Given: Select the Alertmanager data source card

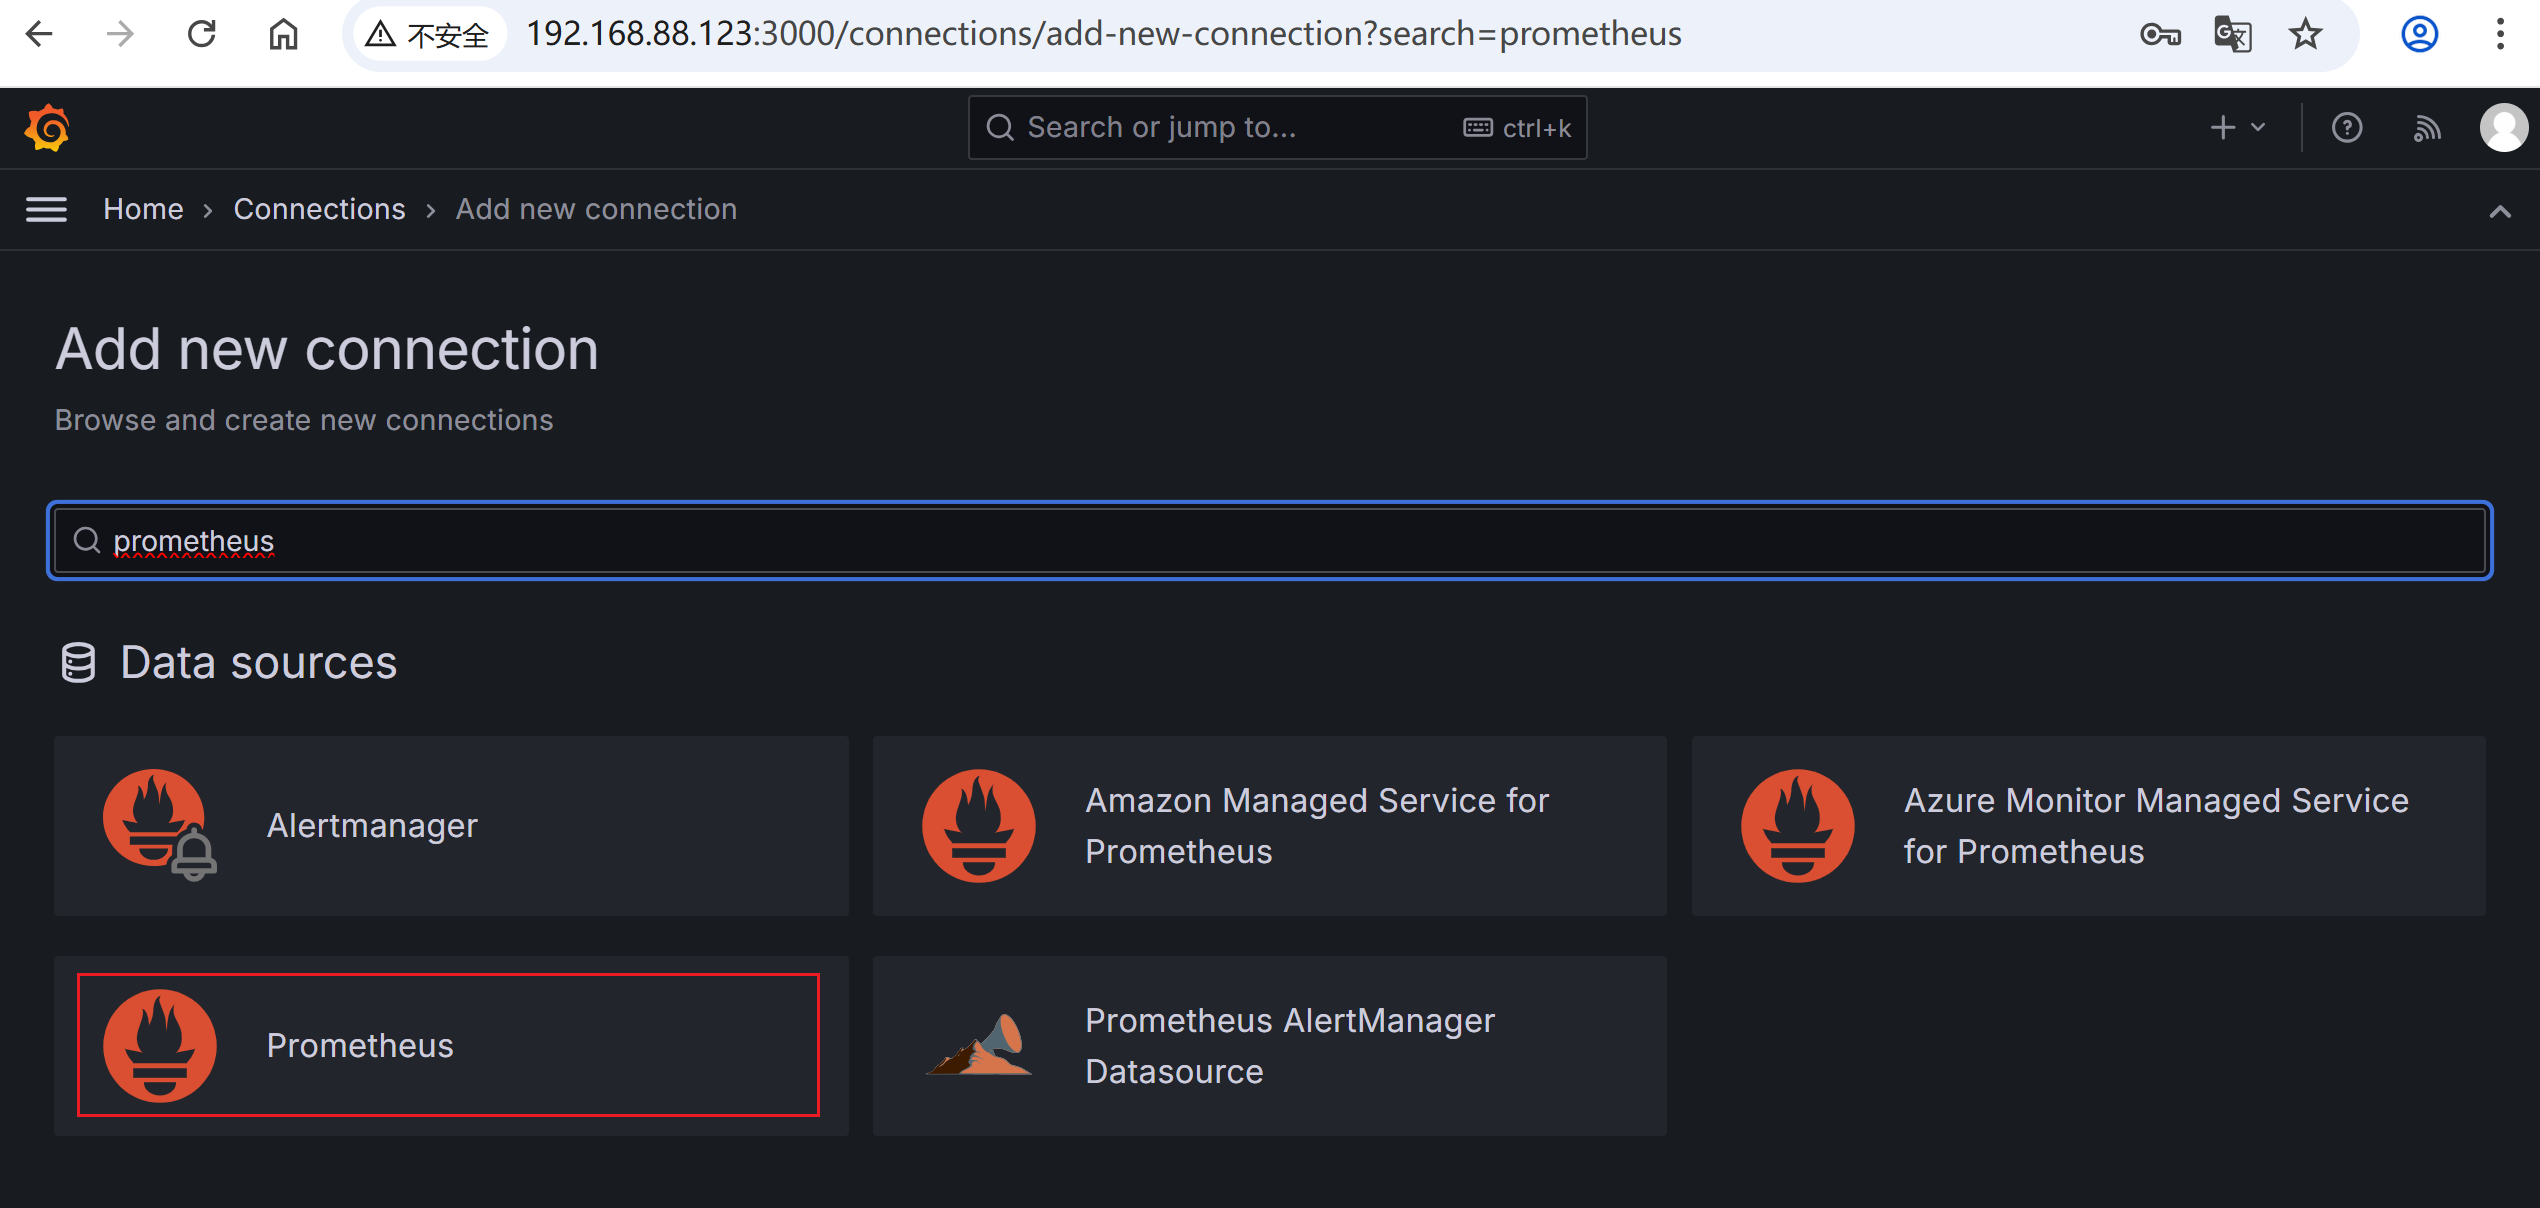Looking at the screenshot, I should pos(451,826).
